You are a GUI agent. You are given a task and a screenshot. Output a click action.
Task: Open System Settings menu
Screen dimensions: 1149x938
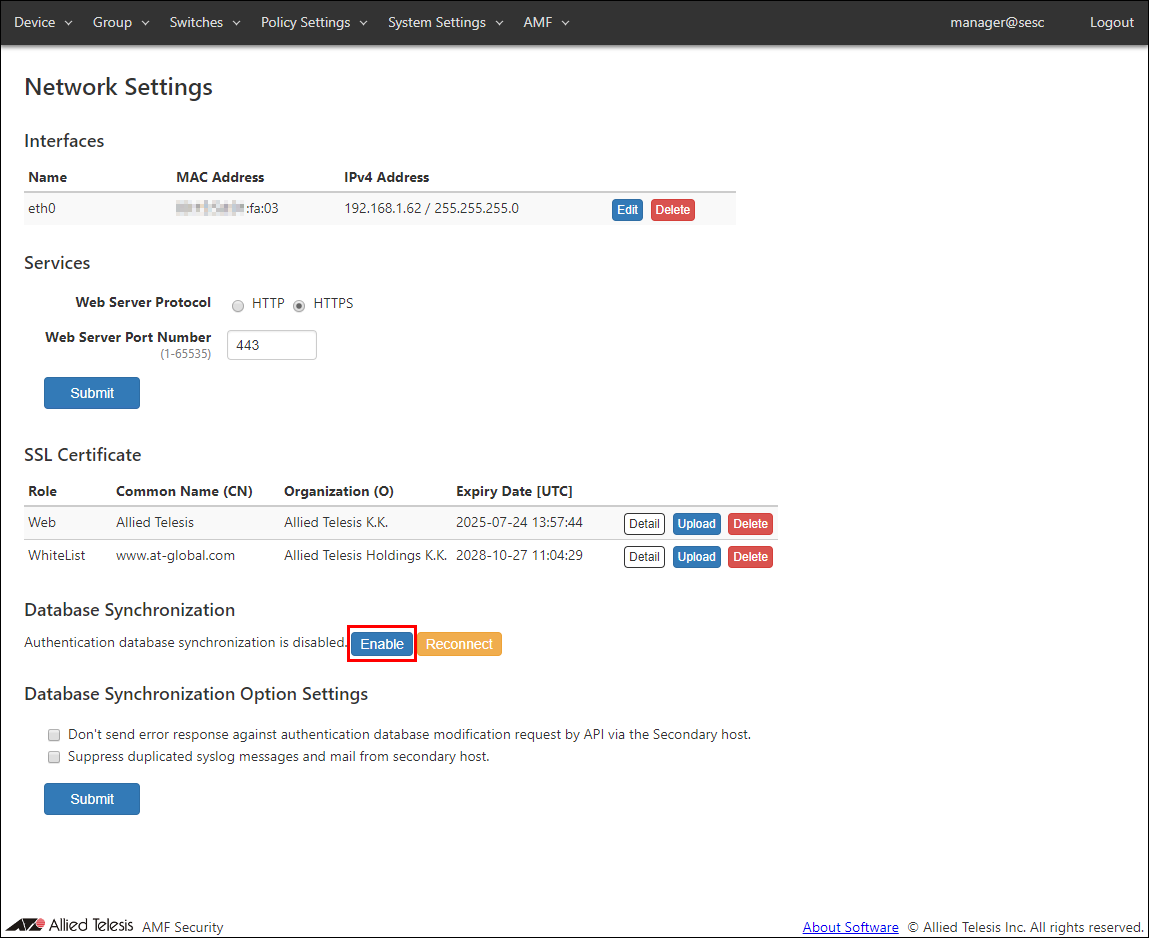click(x=445, y=22)
